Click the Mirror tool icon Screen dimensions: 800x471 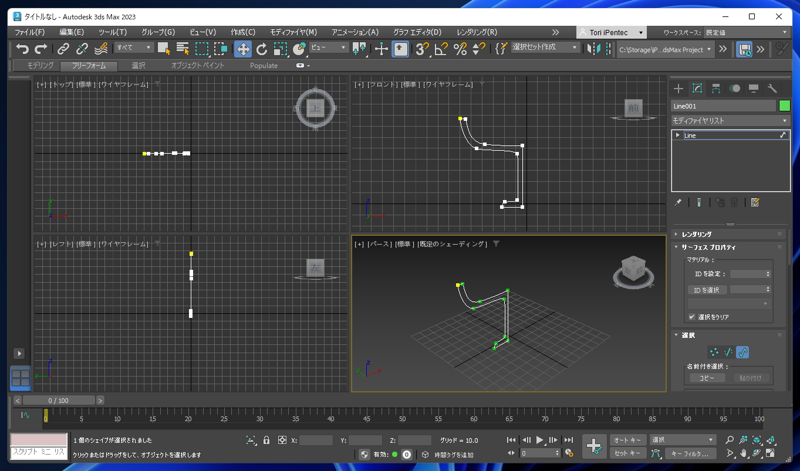[x=593, y=48]
